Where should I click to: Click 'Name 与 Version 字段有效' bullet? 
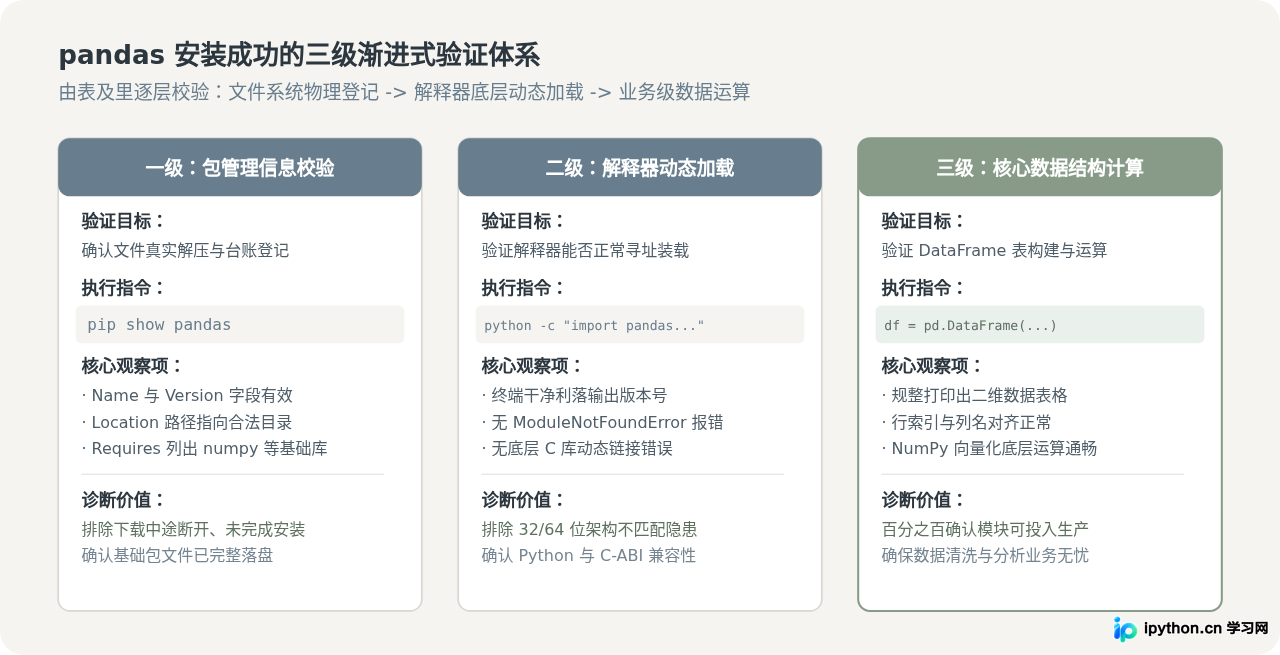(x=187, y=395)
